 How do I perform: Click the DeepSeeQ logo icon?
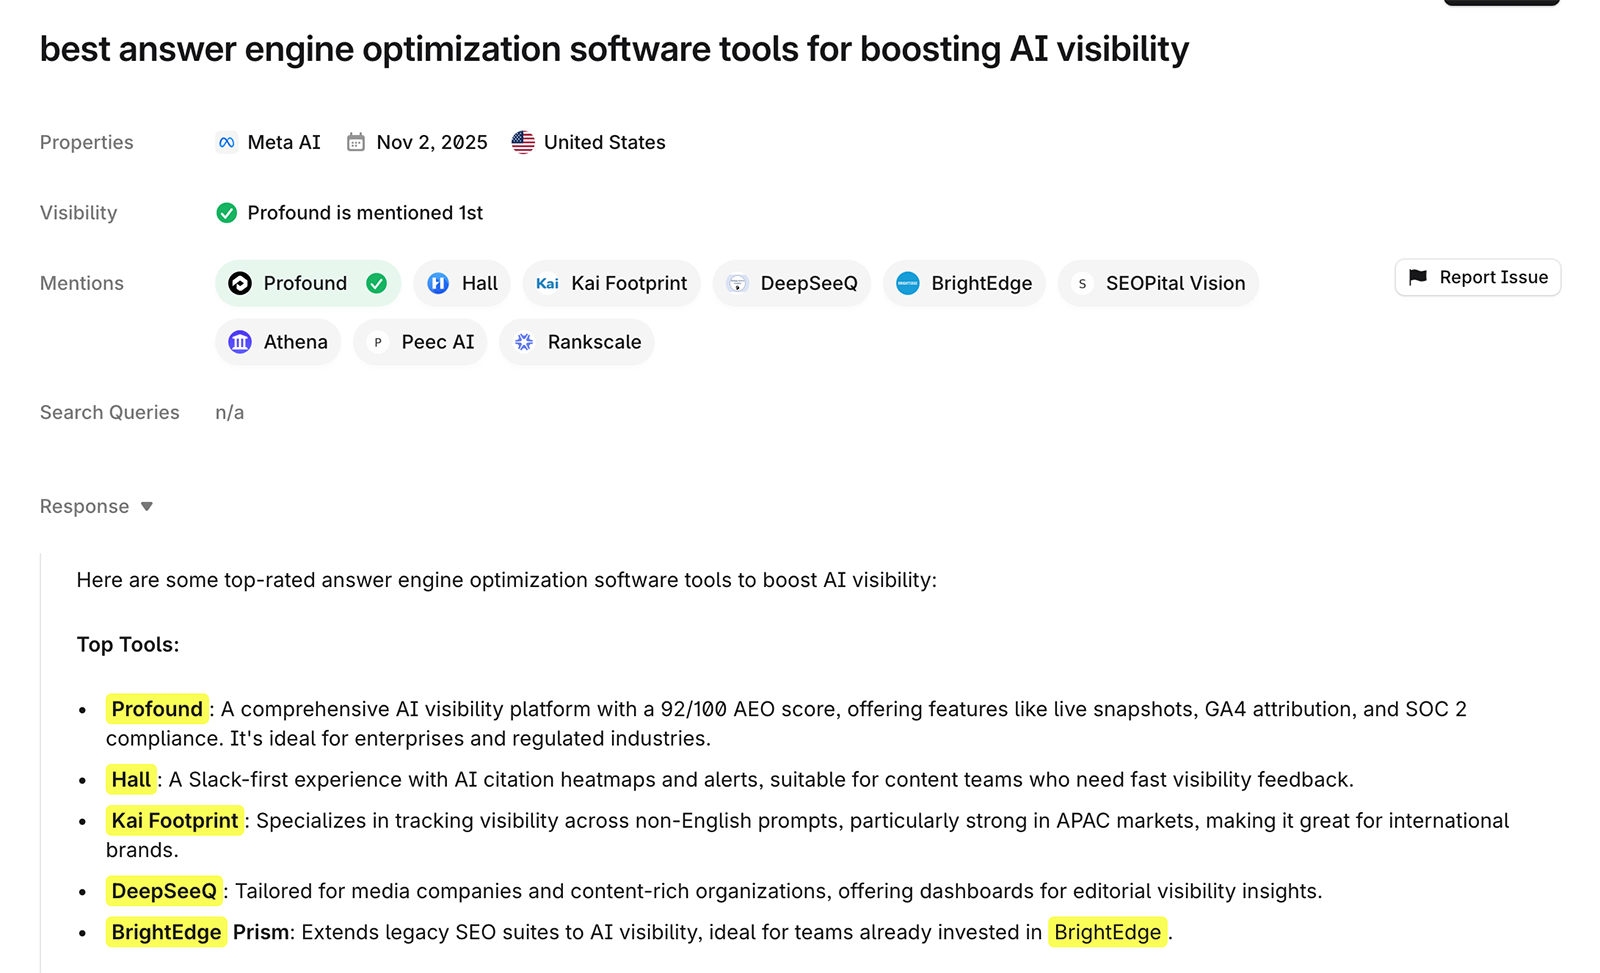(737, 283)
